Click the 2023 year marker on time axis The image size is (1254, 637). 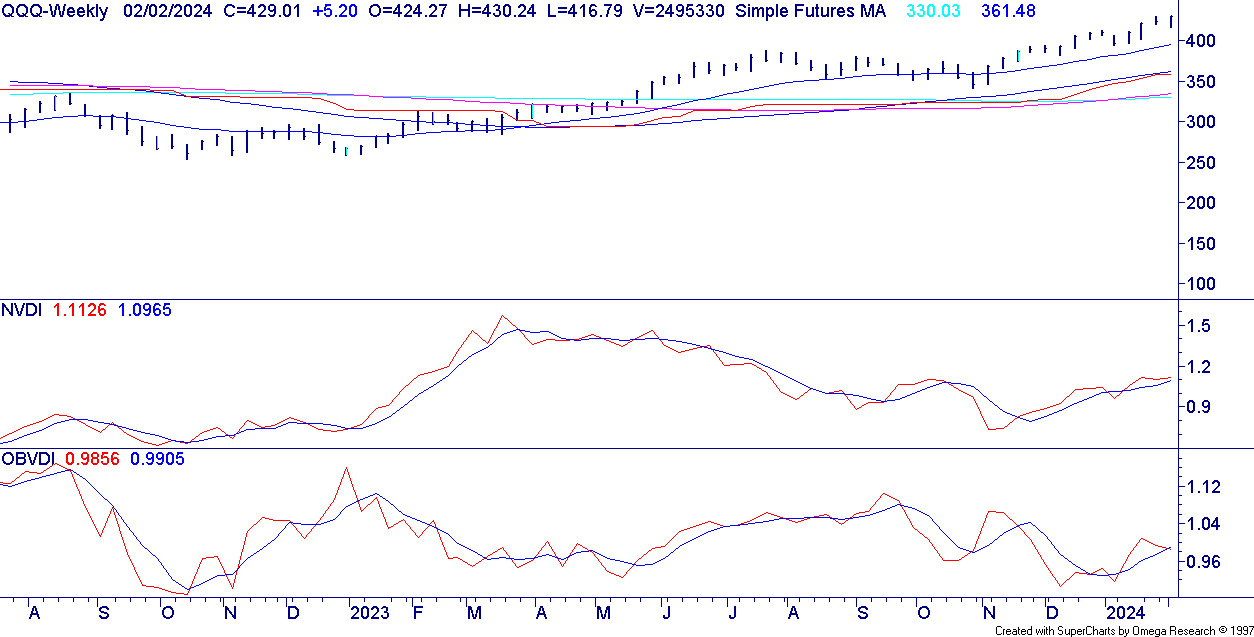(x=370, y=611)
